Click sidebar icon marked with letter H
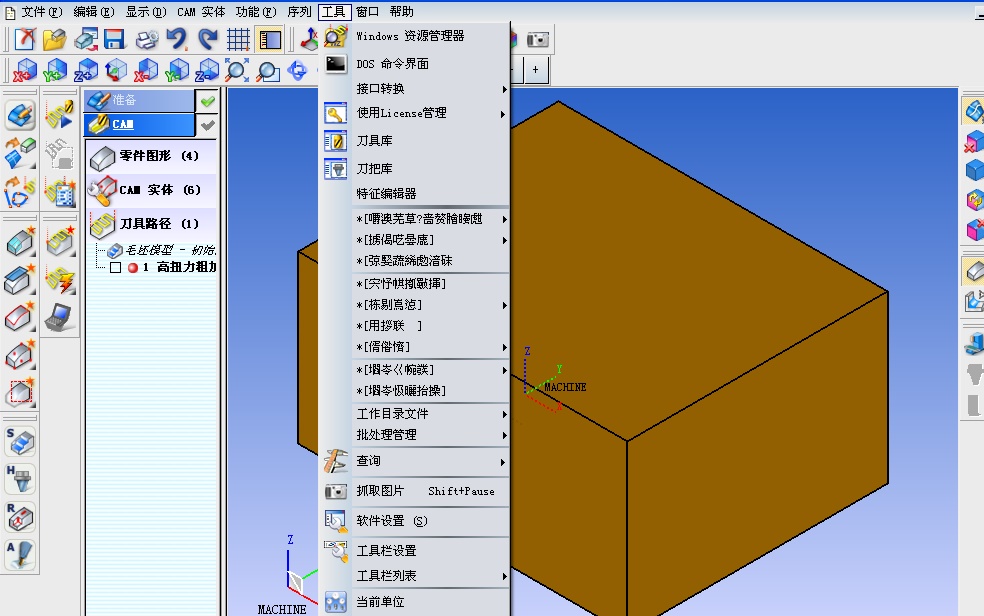 (21, 479)
